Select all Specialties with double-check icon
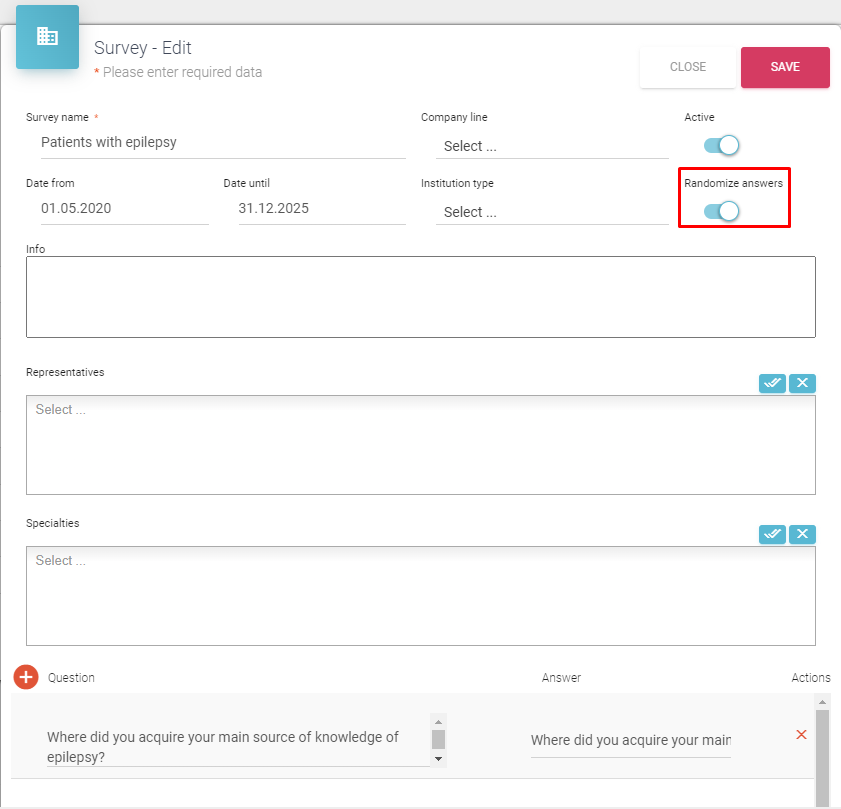The image size is (841, 809). pos(772,534)
